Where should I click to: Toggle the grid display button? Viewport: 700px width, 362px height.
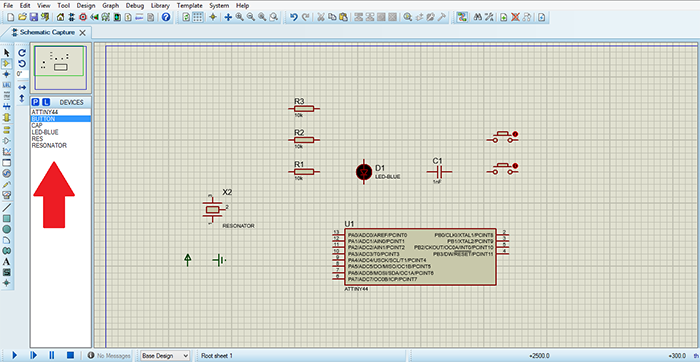point(197,17)
